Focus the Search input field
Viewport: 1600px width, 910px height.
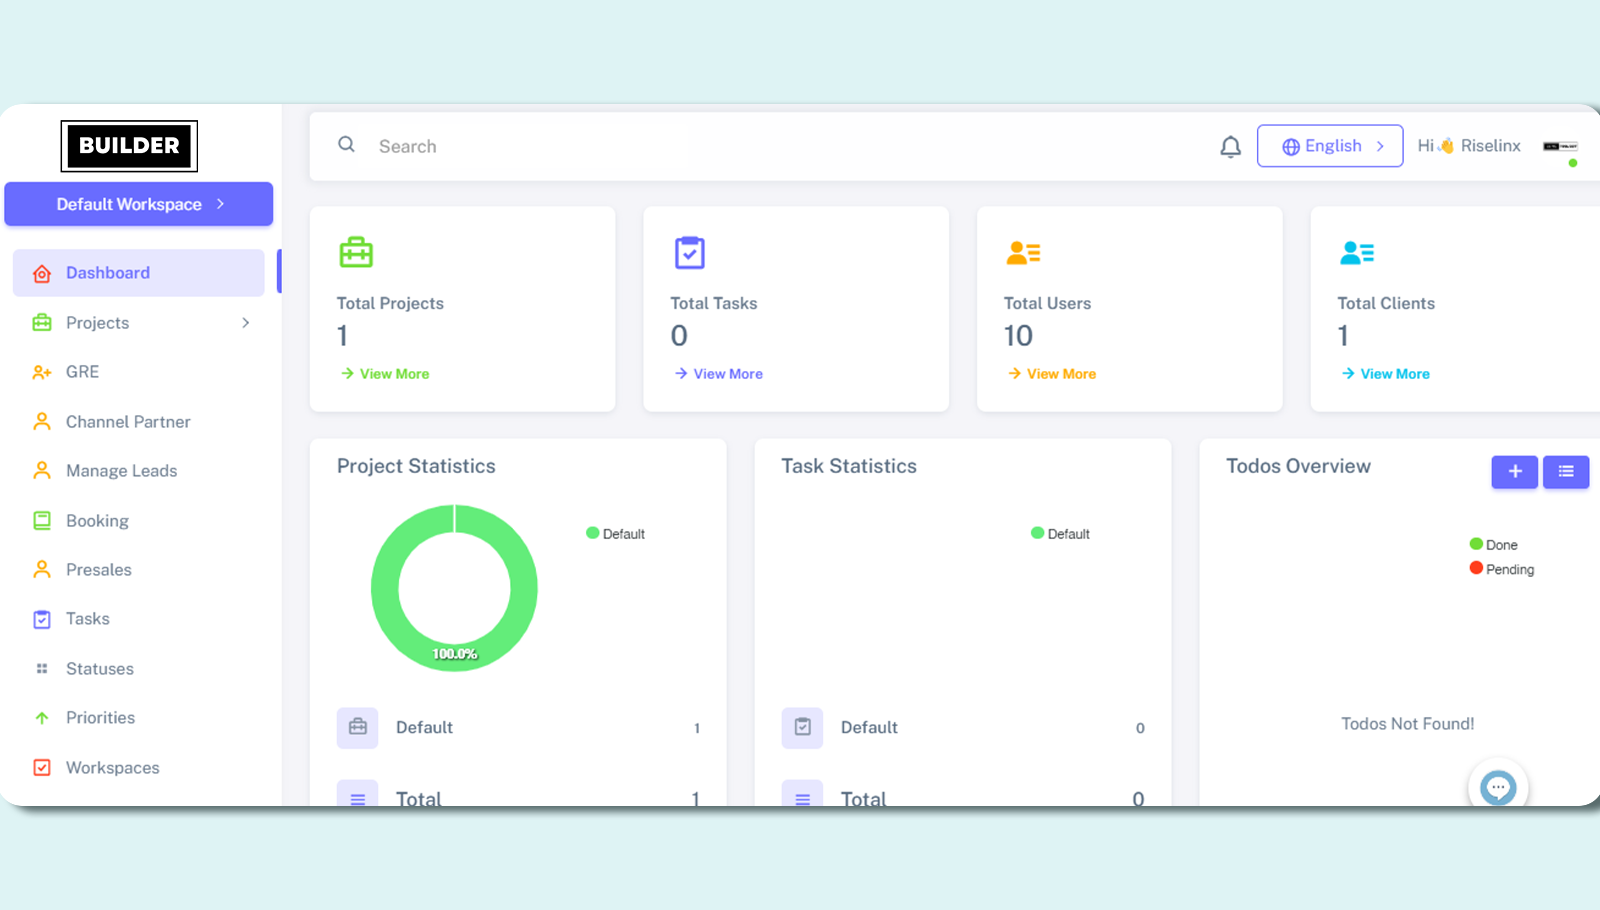tap(700, 147)
